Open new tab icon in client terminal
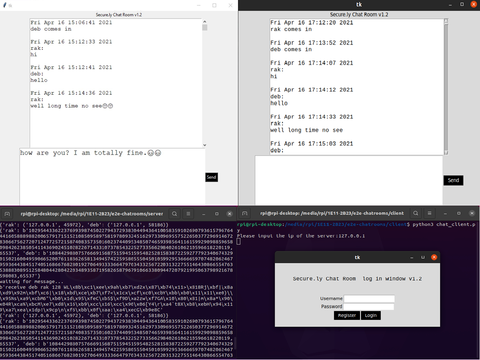Viewport: 480px width, 360px height. tap(245, 213)
